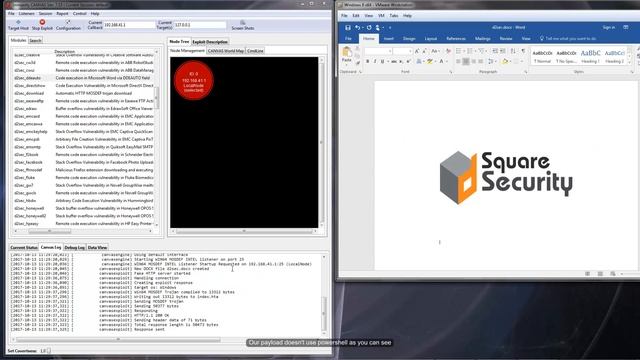Screen dimensions: 640x360
Task: Open the font name dropdown
Action: (x=390, y=51)
